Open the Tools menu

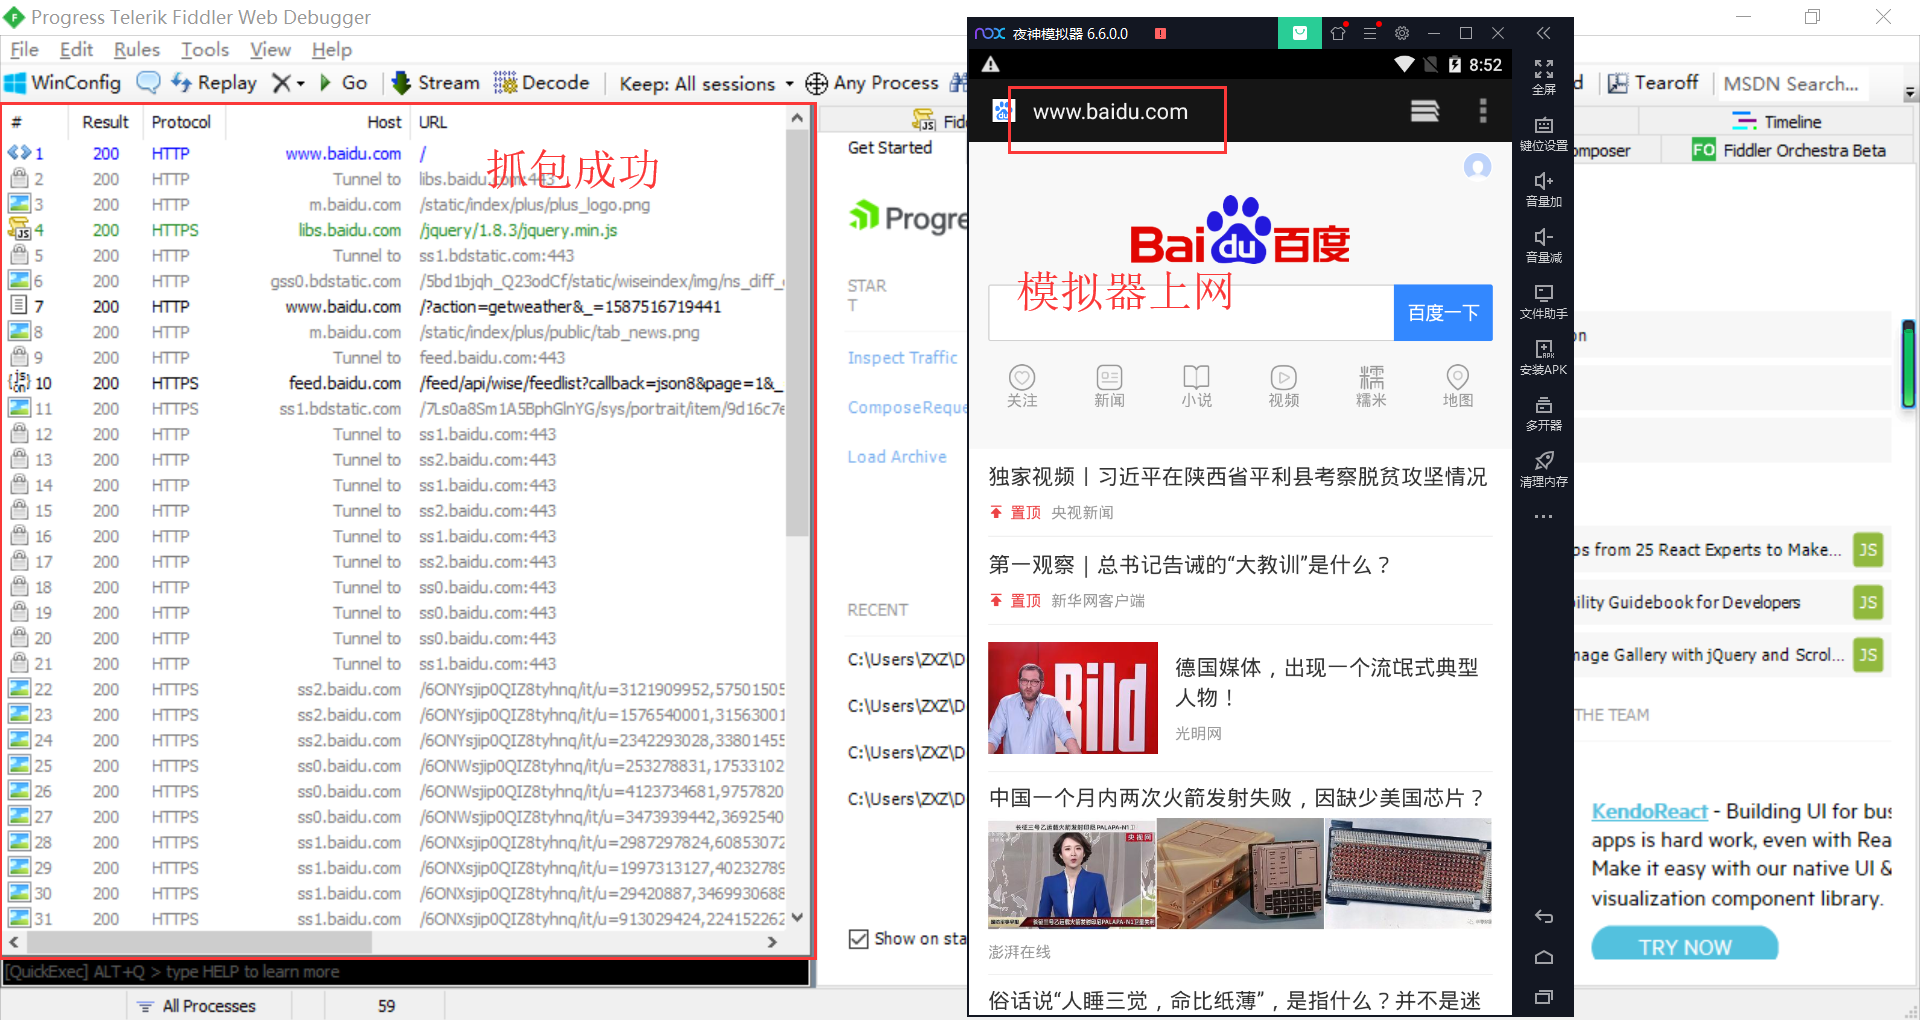click(x=205, y=49)
